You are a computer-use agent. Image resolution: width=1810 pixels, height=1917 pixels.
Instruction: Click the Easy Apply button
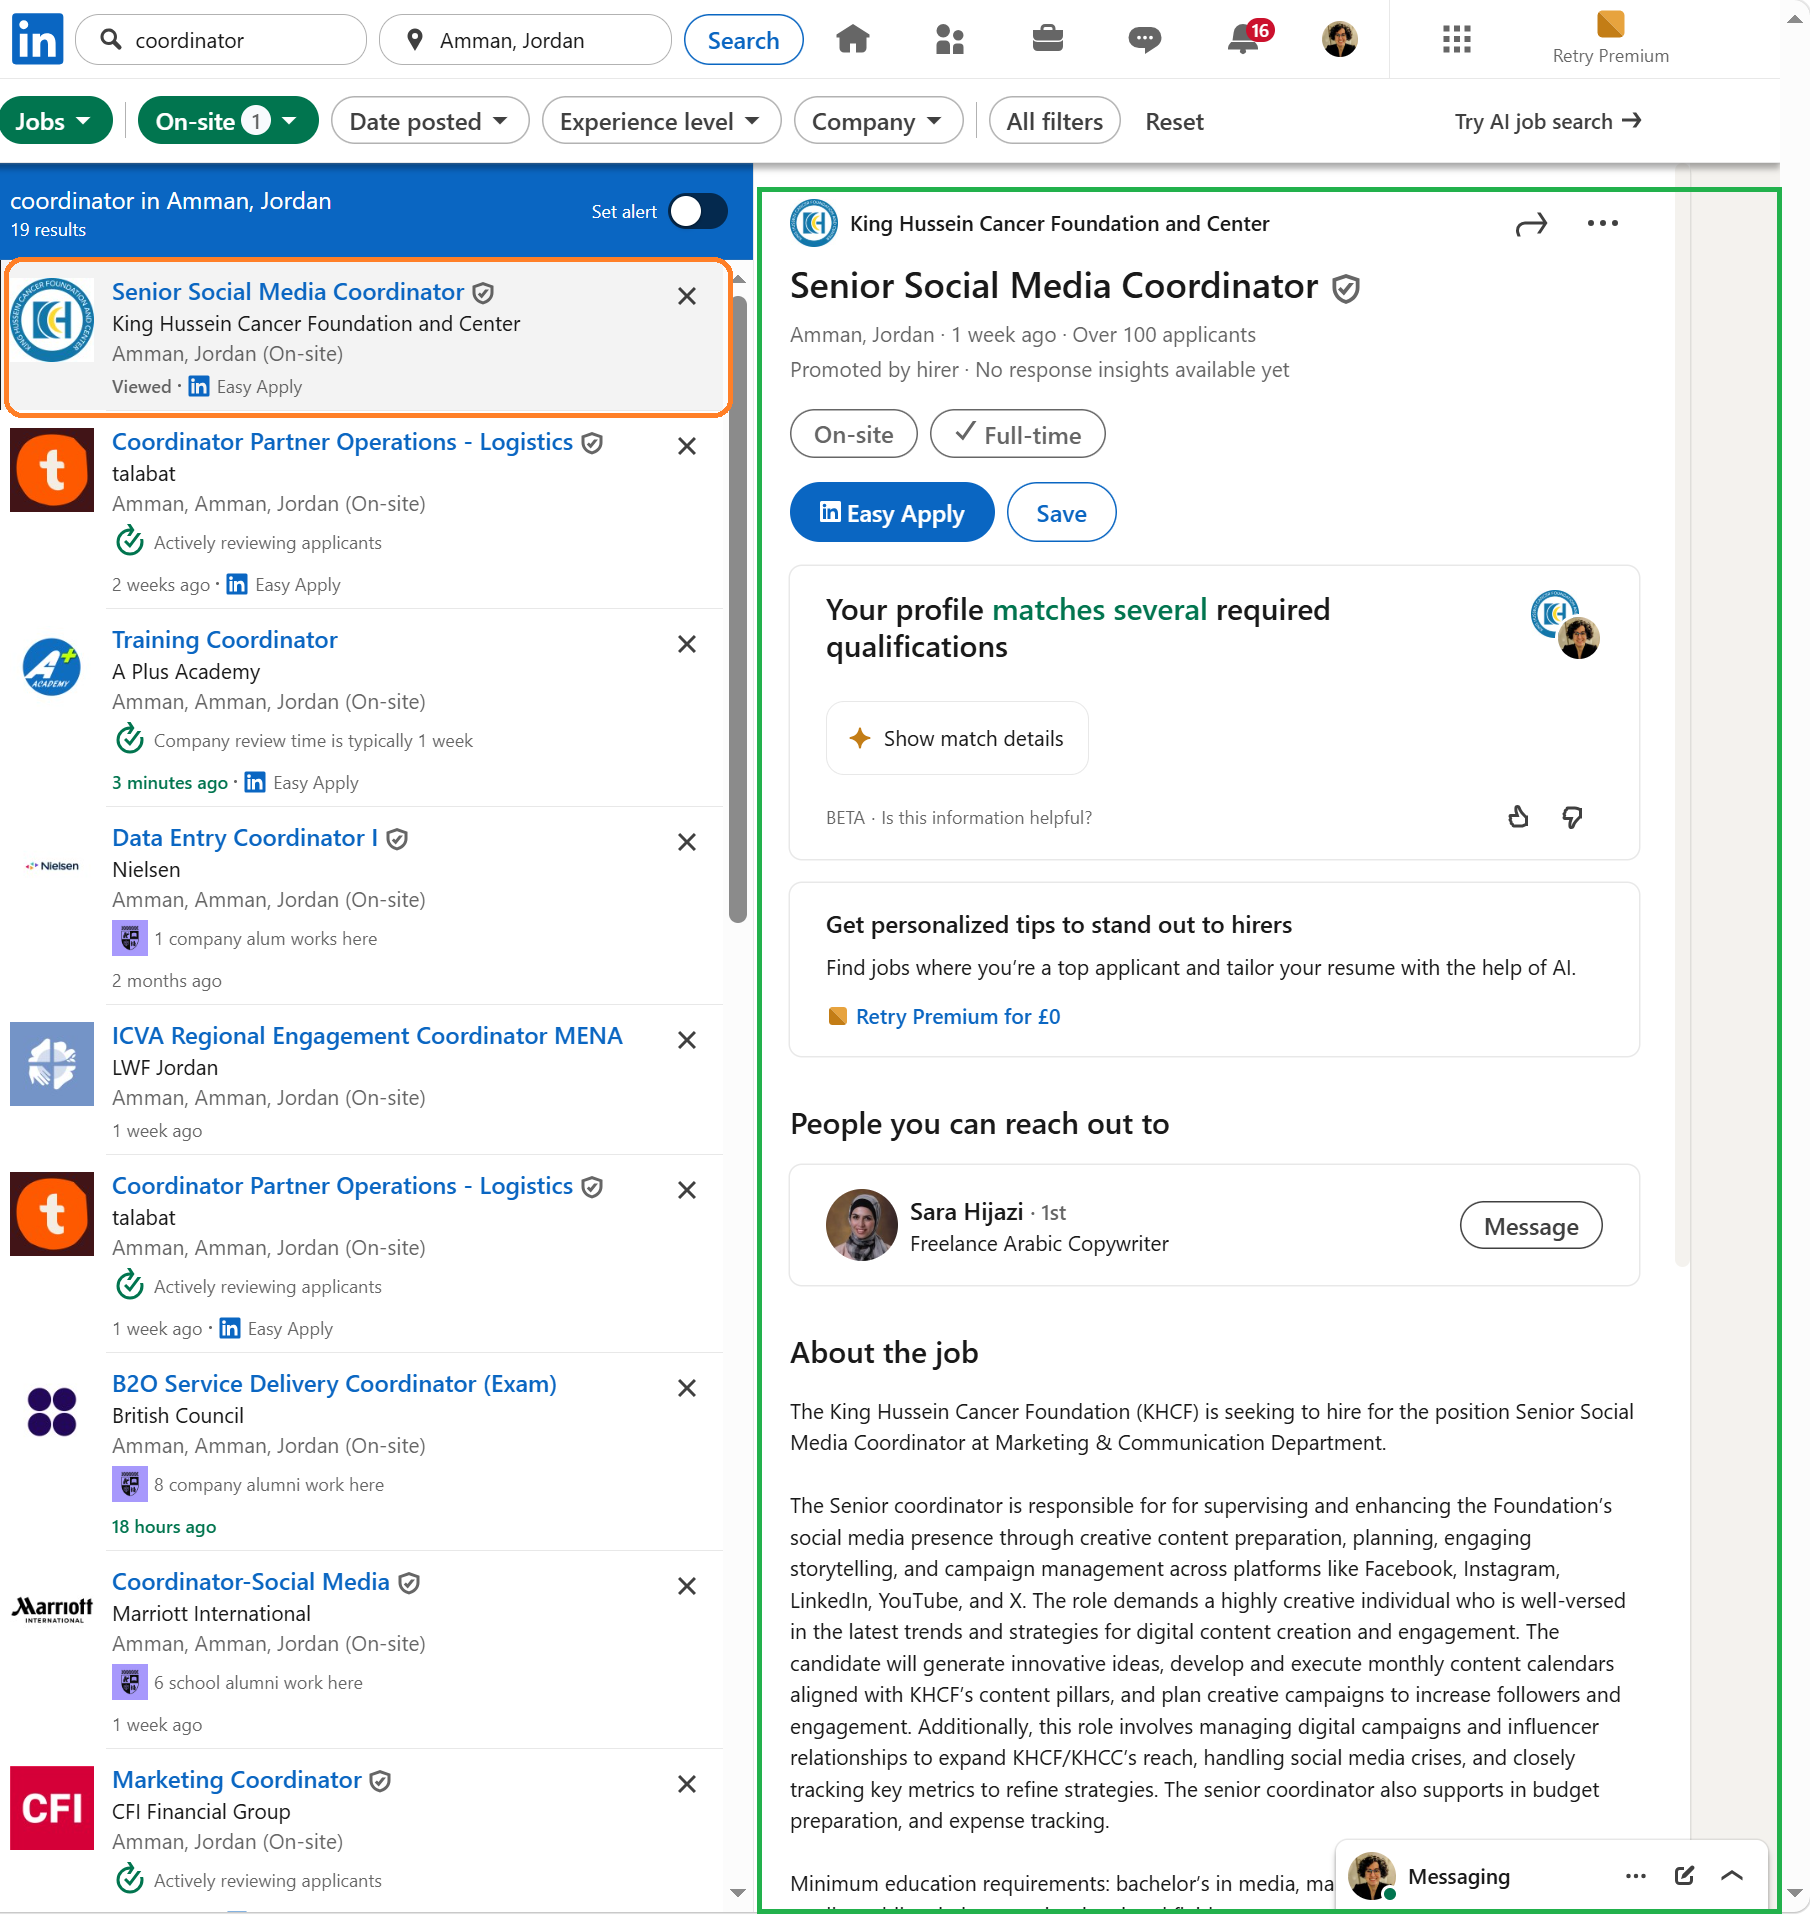click(891, 513)
